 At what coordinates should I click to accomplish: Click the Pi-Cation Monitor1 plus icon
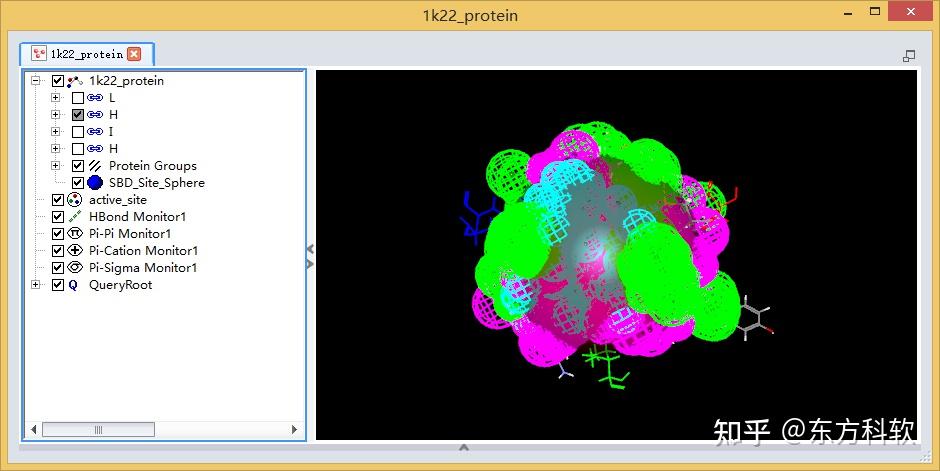(75, 250)
